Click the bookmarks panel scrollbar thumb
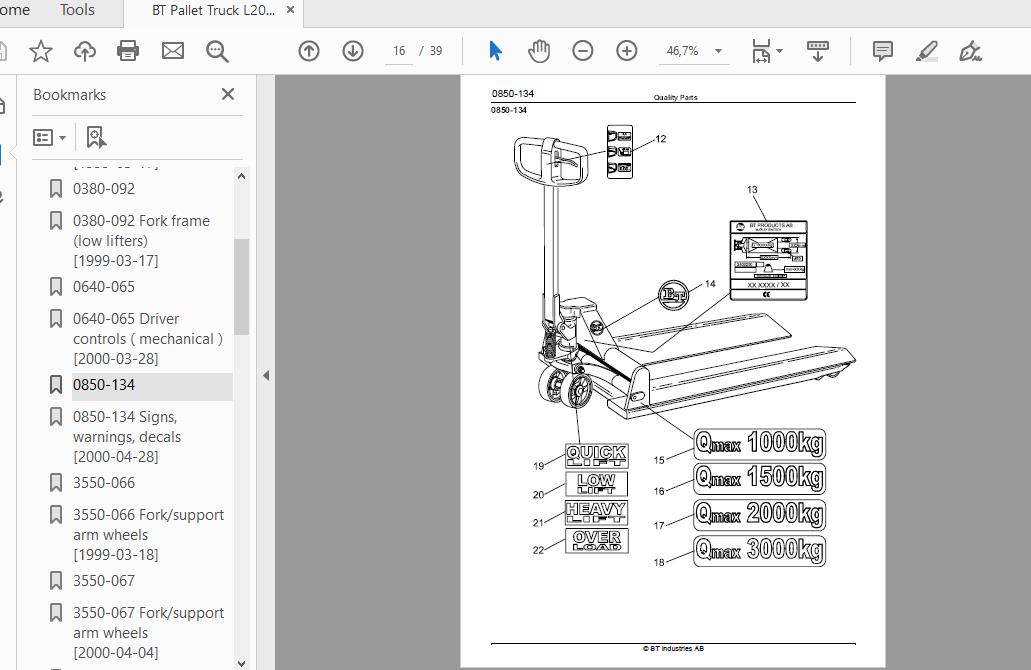This screenshot has height=670, width=1031. tap(241, 287)
